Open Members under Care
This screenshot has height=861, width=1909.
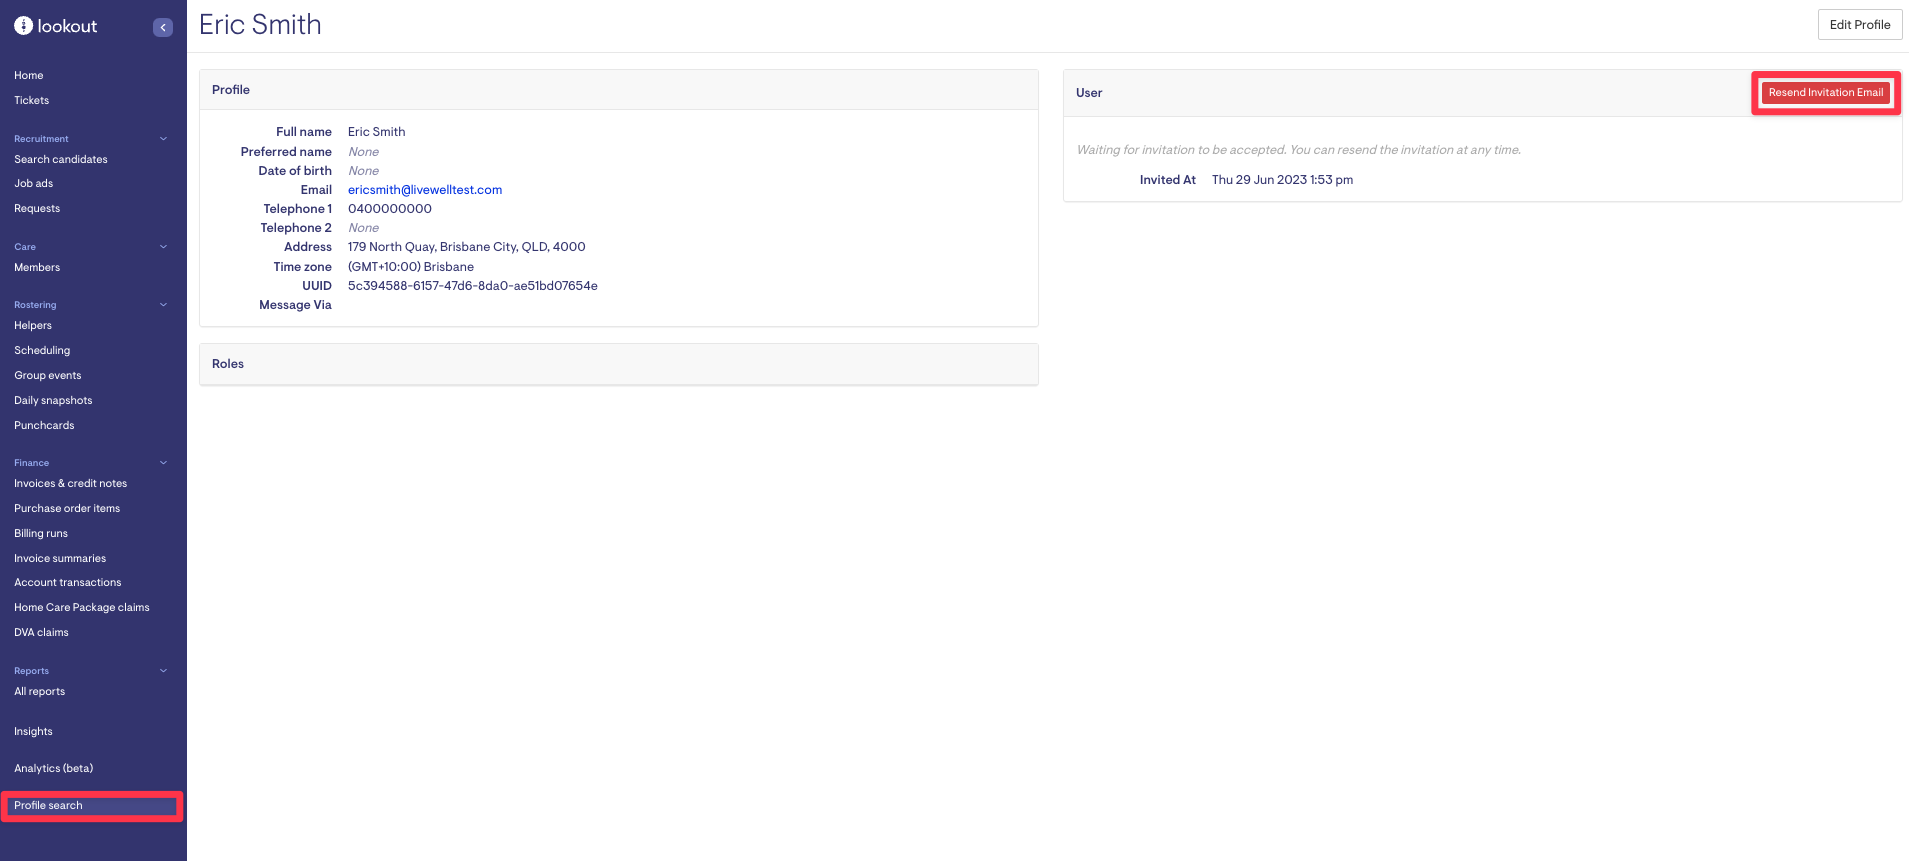[x=37, y=268]
